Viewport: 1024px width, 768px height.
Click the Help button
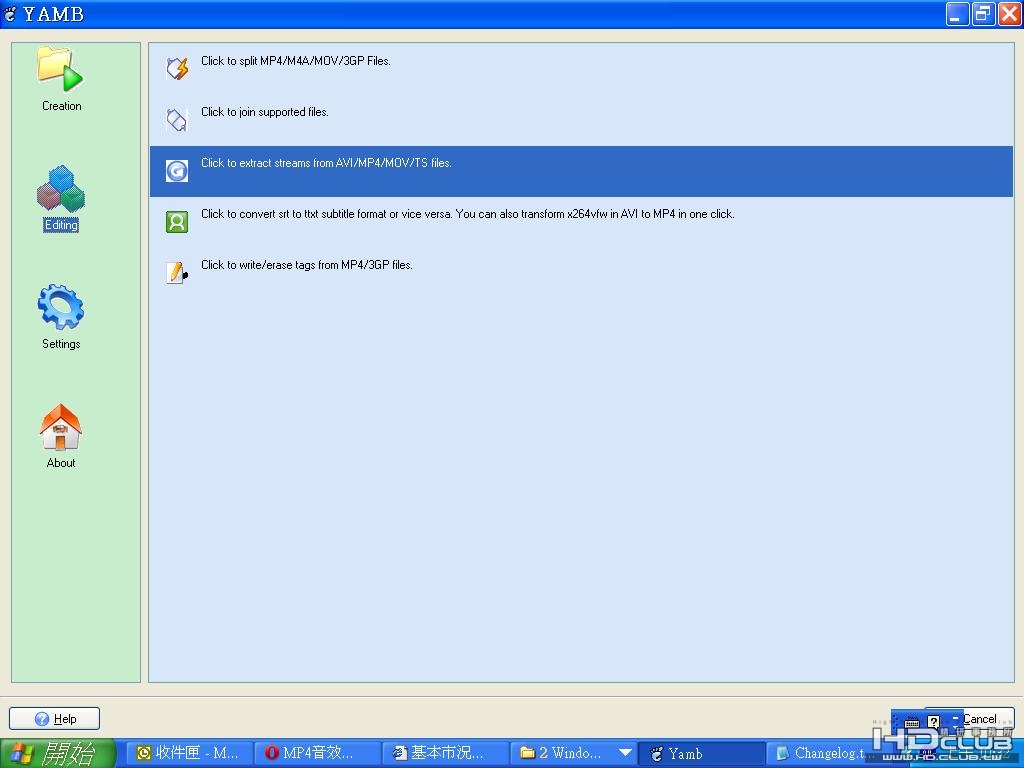click(x=54, y=718)
